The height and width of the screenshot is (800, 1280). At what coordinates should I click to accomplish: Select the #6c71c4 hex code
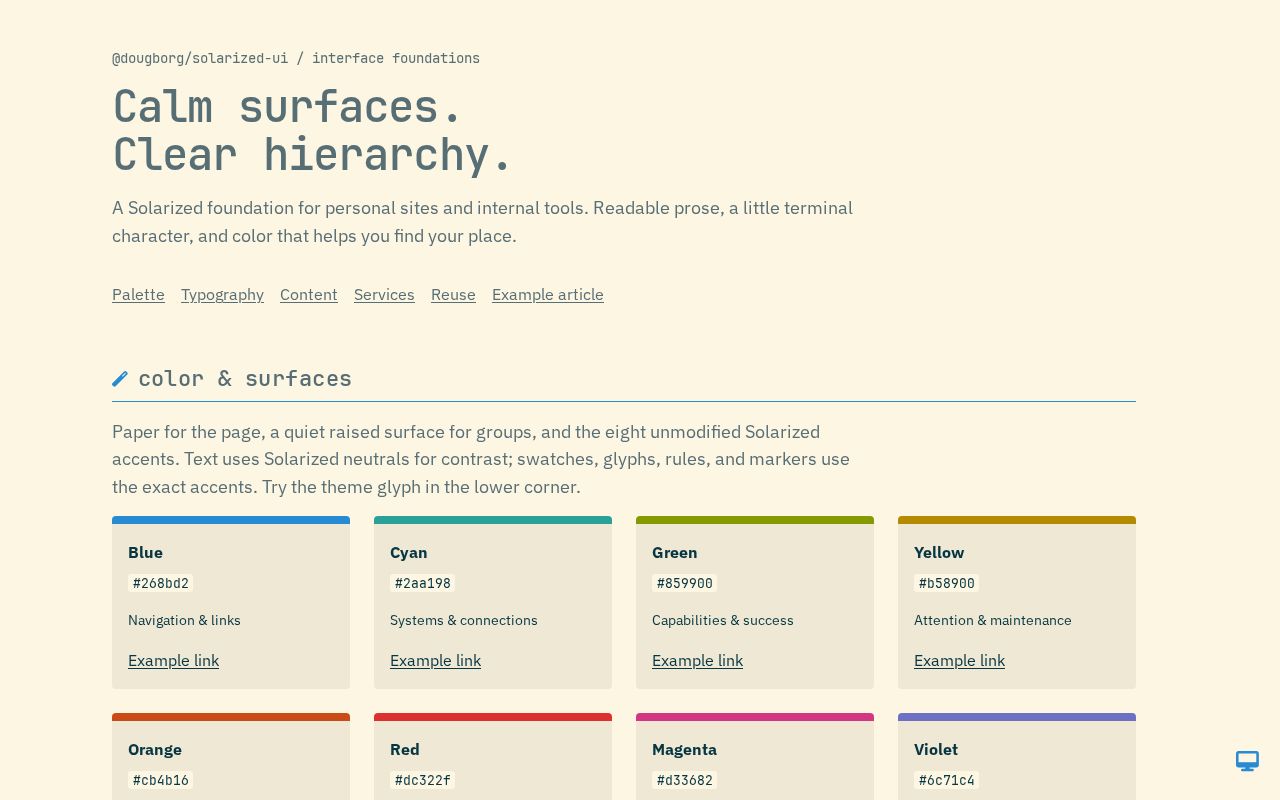[x=946, y=780]
